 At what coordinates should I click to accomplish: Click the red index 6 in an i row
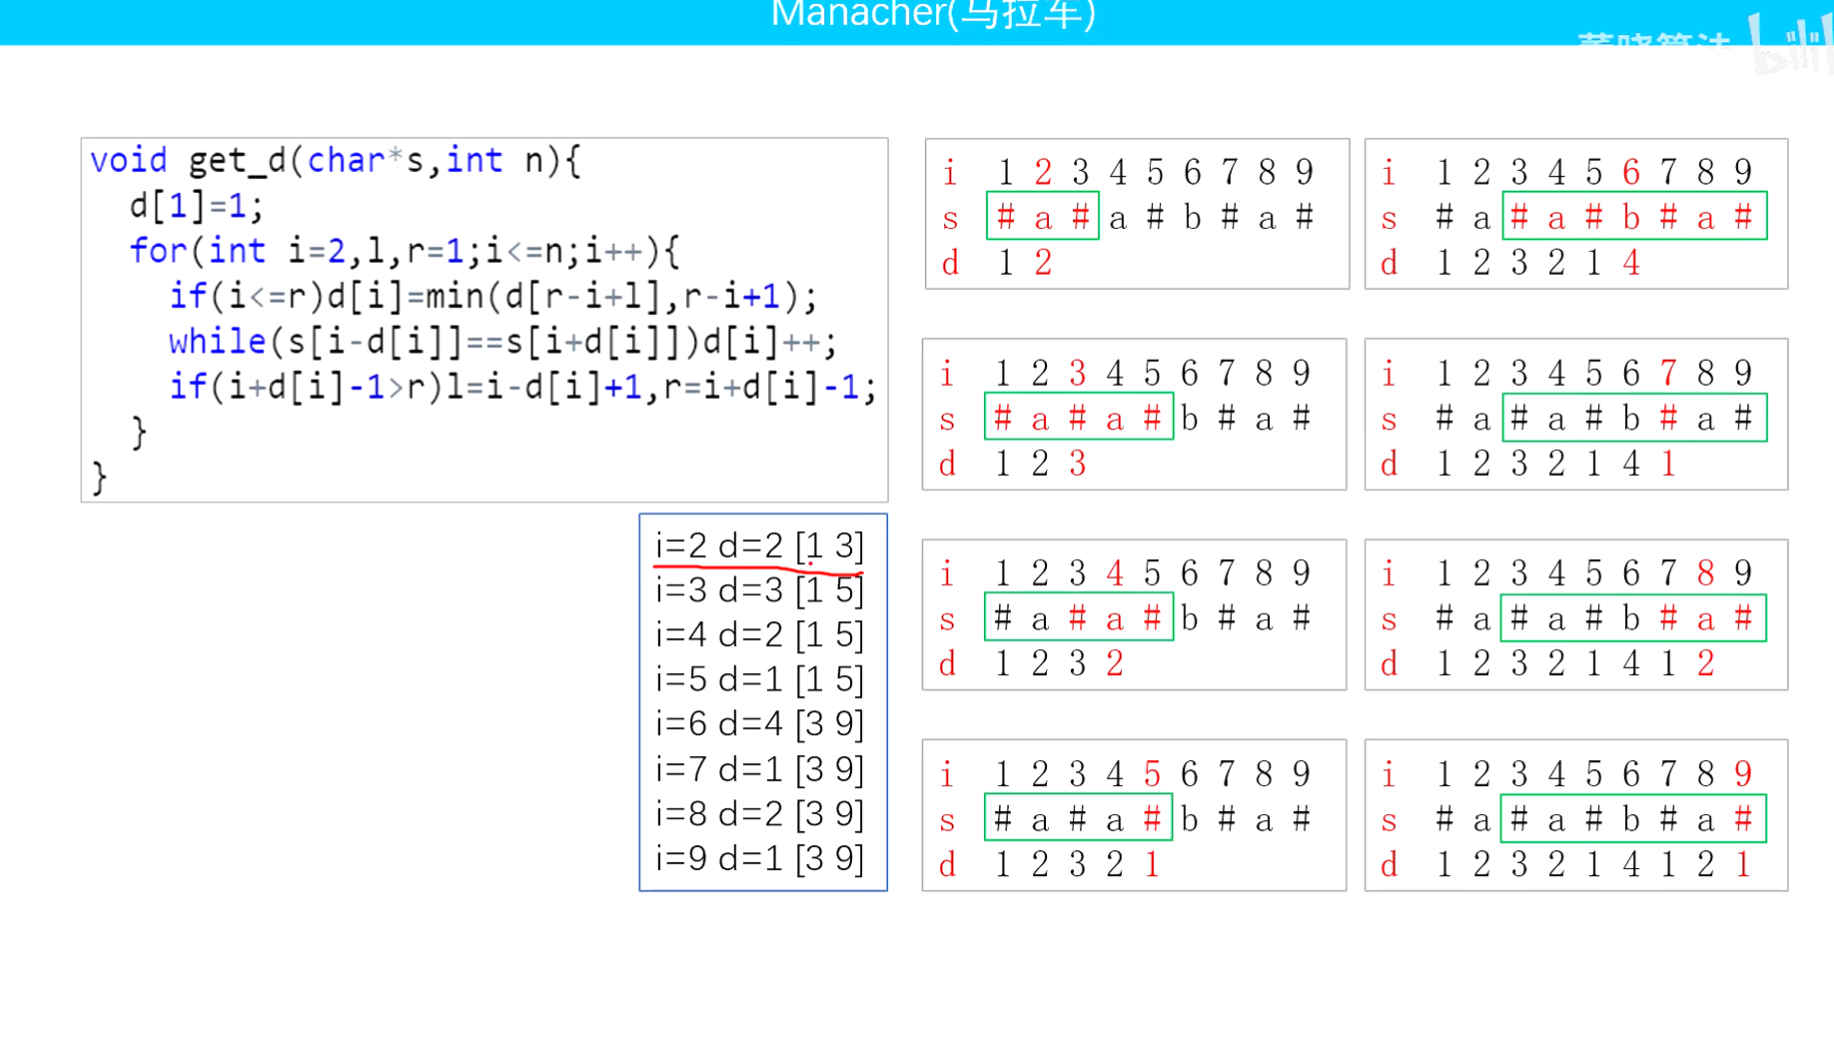[x=1631, y=172]
